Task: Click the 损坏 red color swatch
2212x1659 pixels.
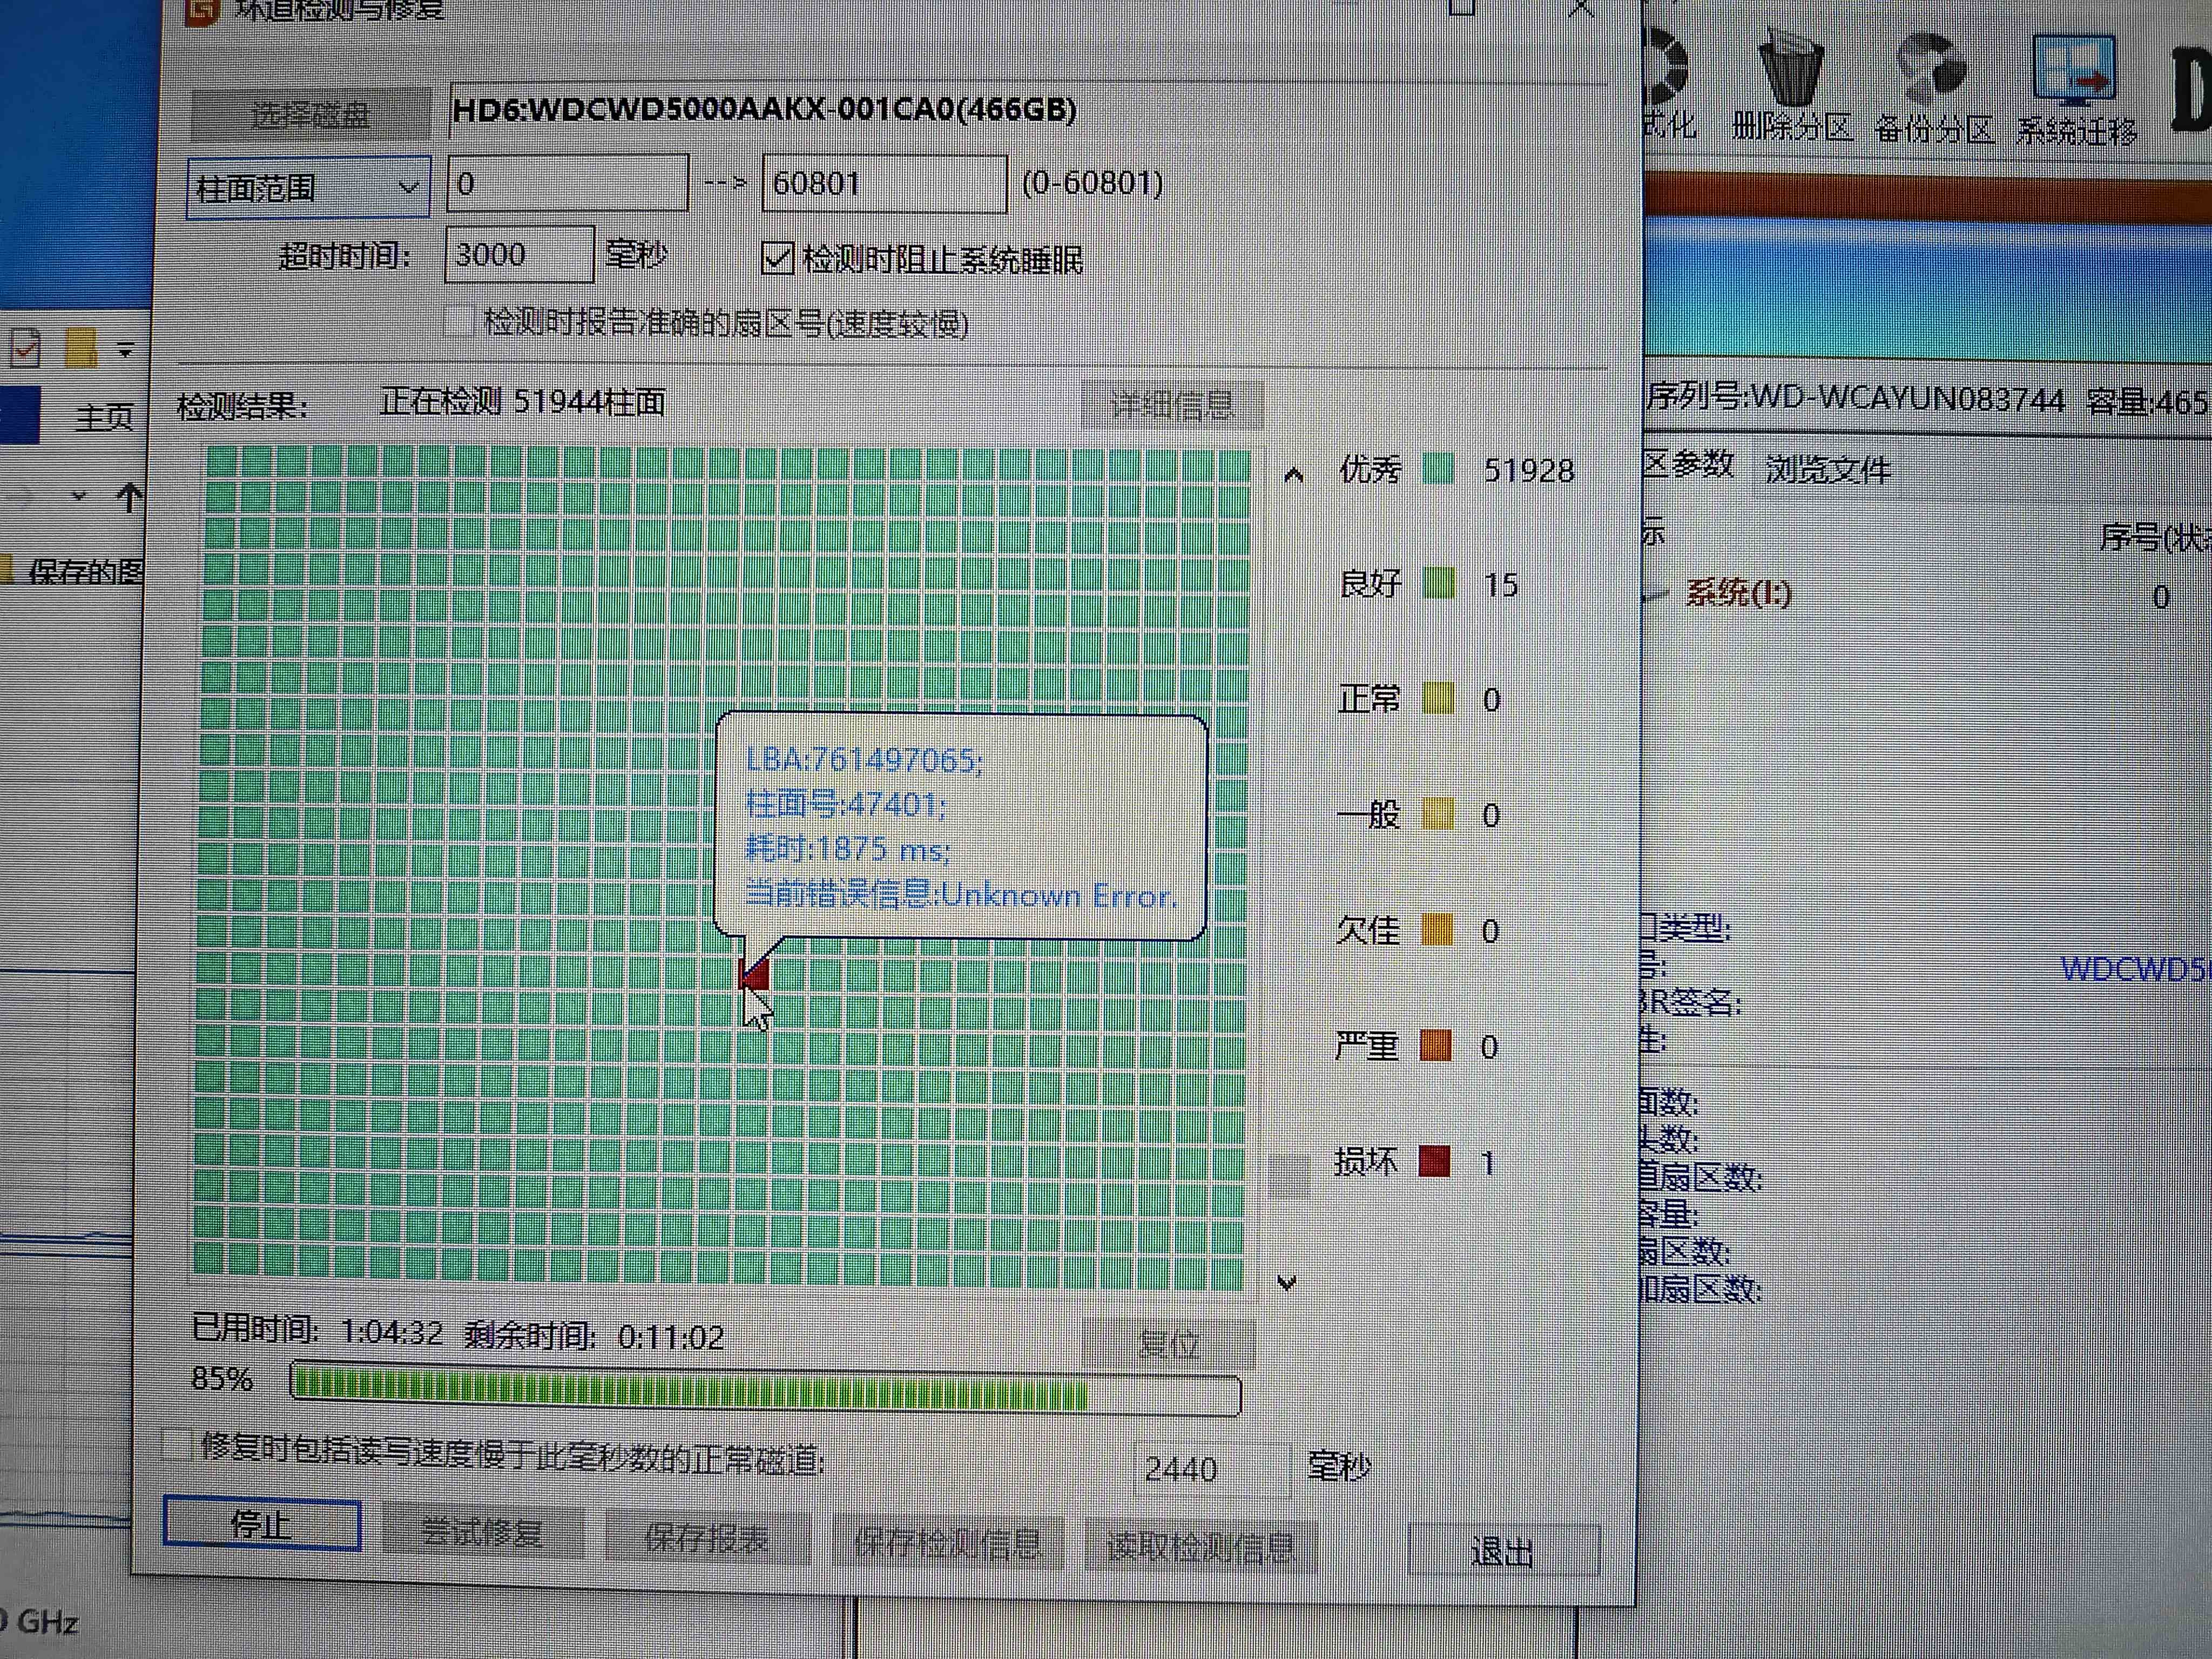Action: pos(1434,1161)
